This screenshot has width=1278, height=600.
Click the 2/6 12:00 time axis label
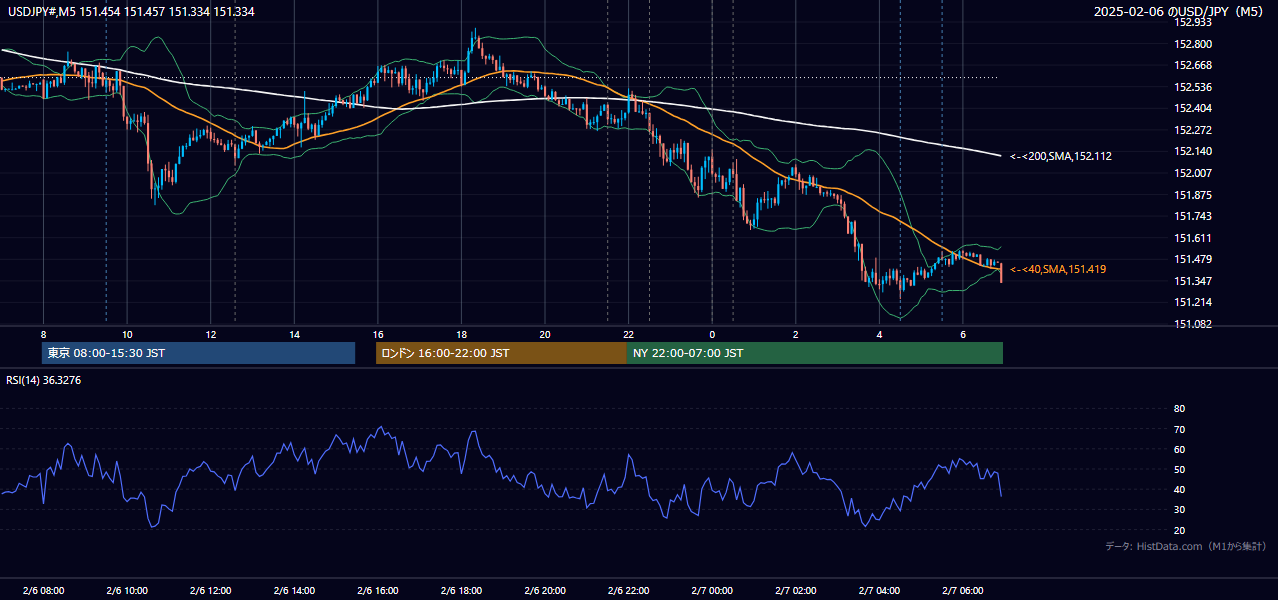click(x=211, y=590)
